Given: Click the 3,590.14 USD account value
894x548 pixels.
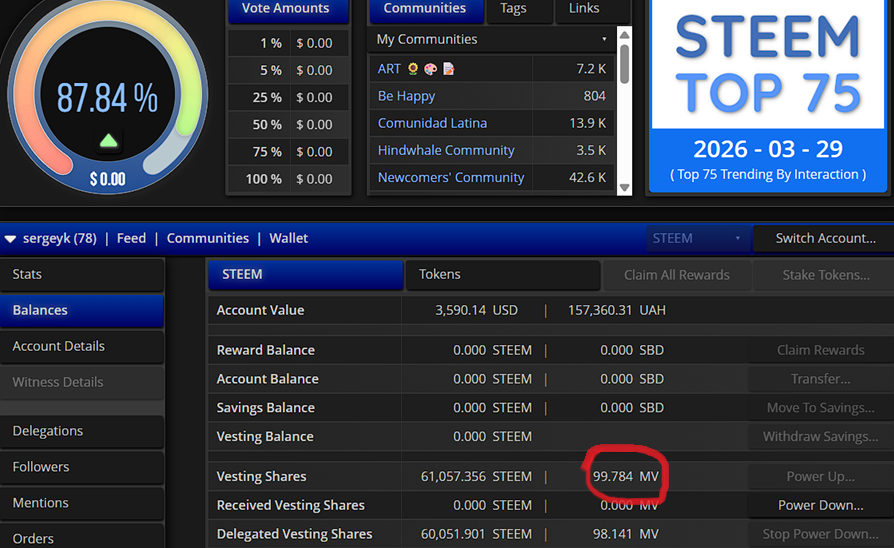Looking at the screenshot, I should click(477, 310).
